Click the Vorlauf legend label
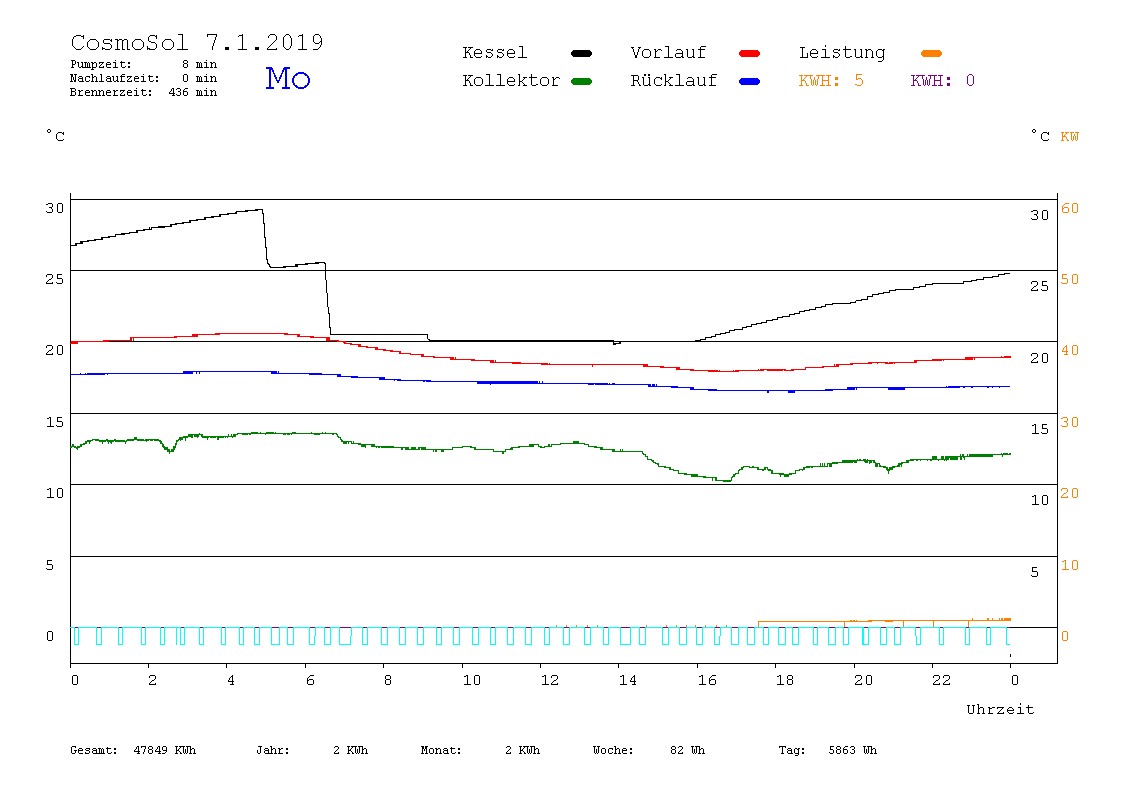The height and width of the screenshot is (812, 1148). pyautogui.click(x=668, y=53)
